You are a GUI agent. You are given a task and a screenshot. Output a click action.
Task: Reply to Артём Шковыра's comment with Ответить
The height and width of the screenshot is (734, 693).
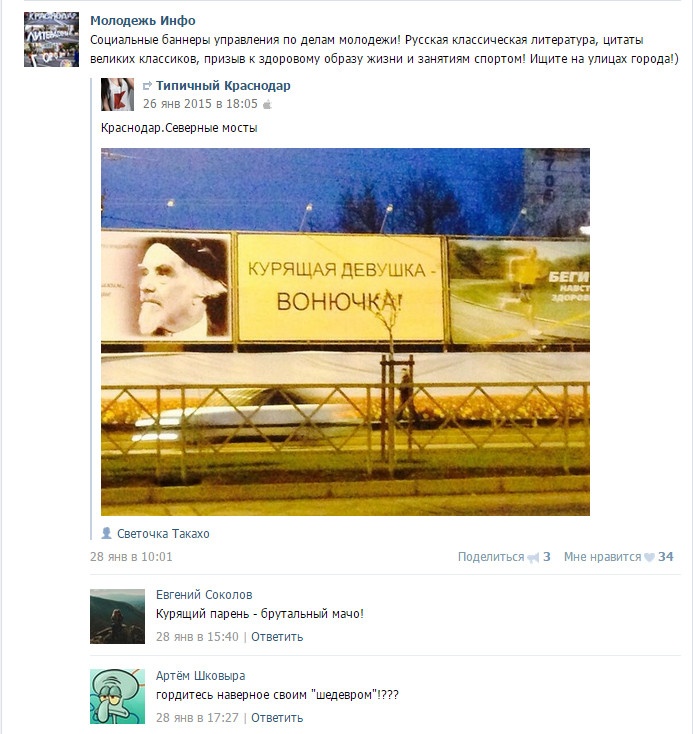277,718
